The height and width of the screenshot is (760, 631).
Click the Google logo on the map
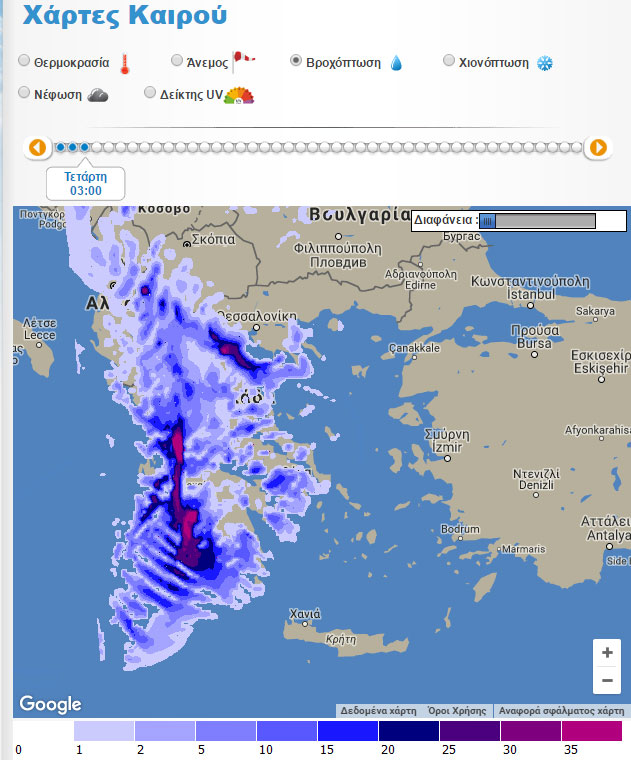point(50,704)
